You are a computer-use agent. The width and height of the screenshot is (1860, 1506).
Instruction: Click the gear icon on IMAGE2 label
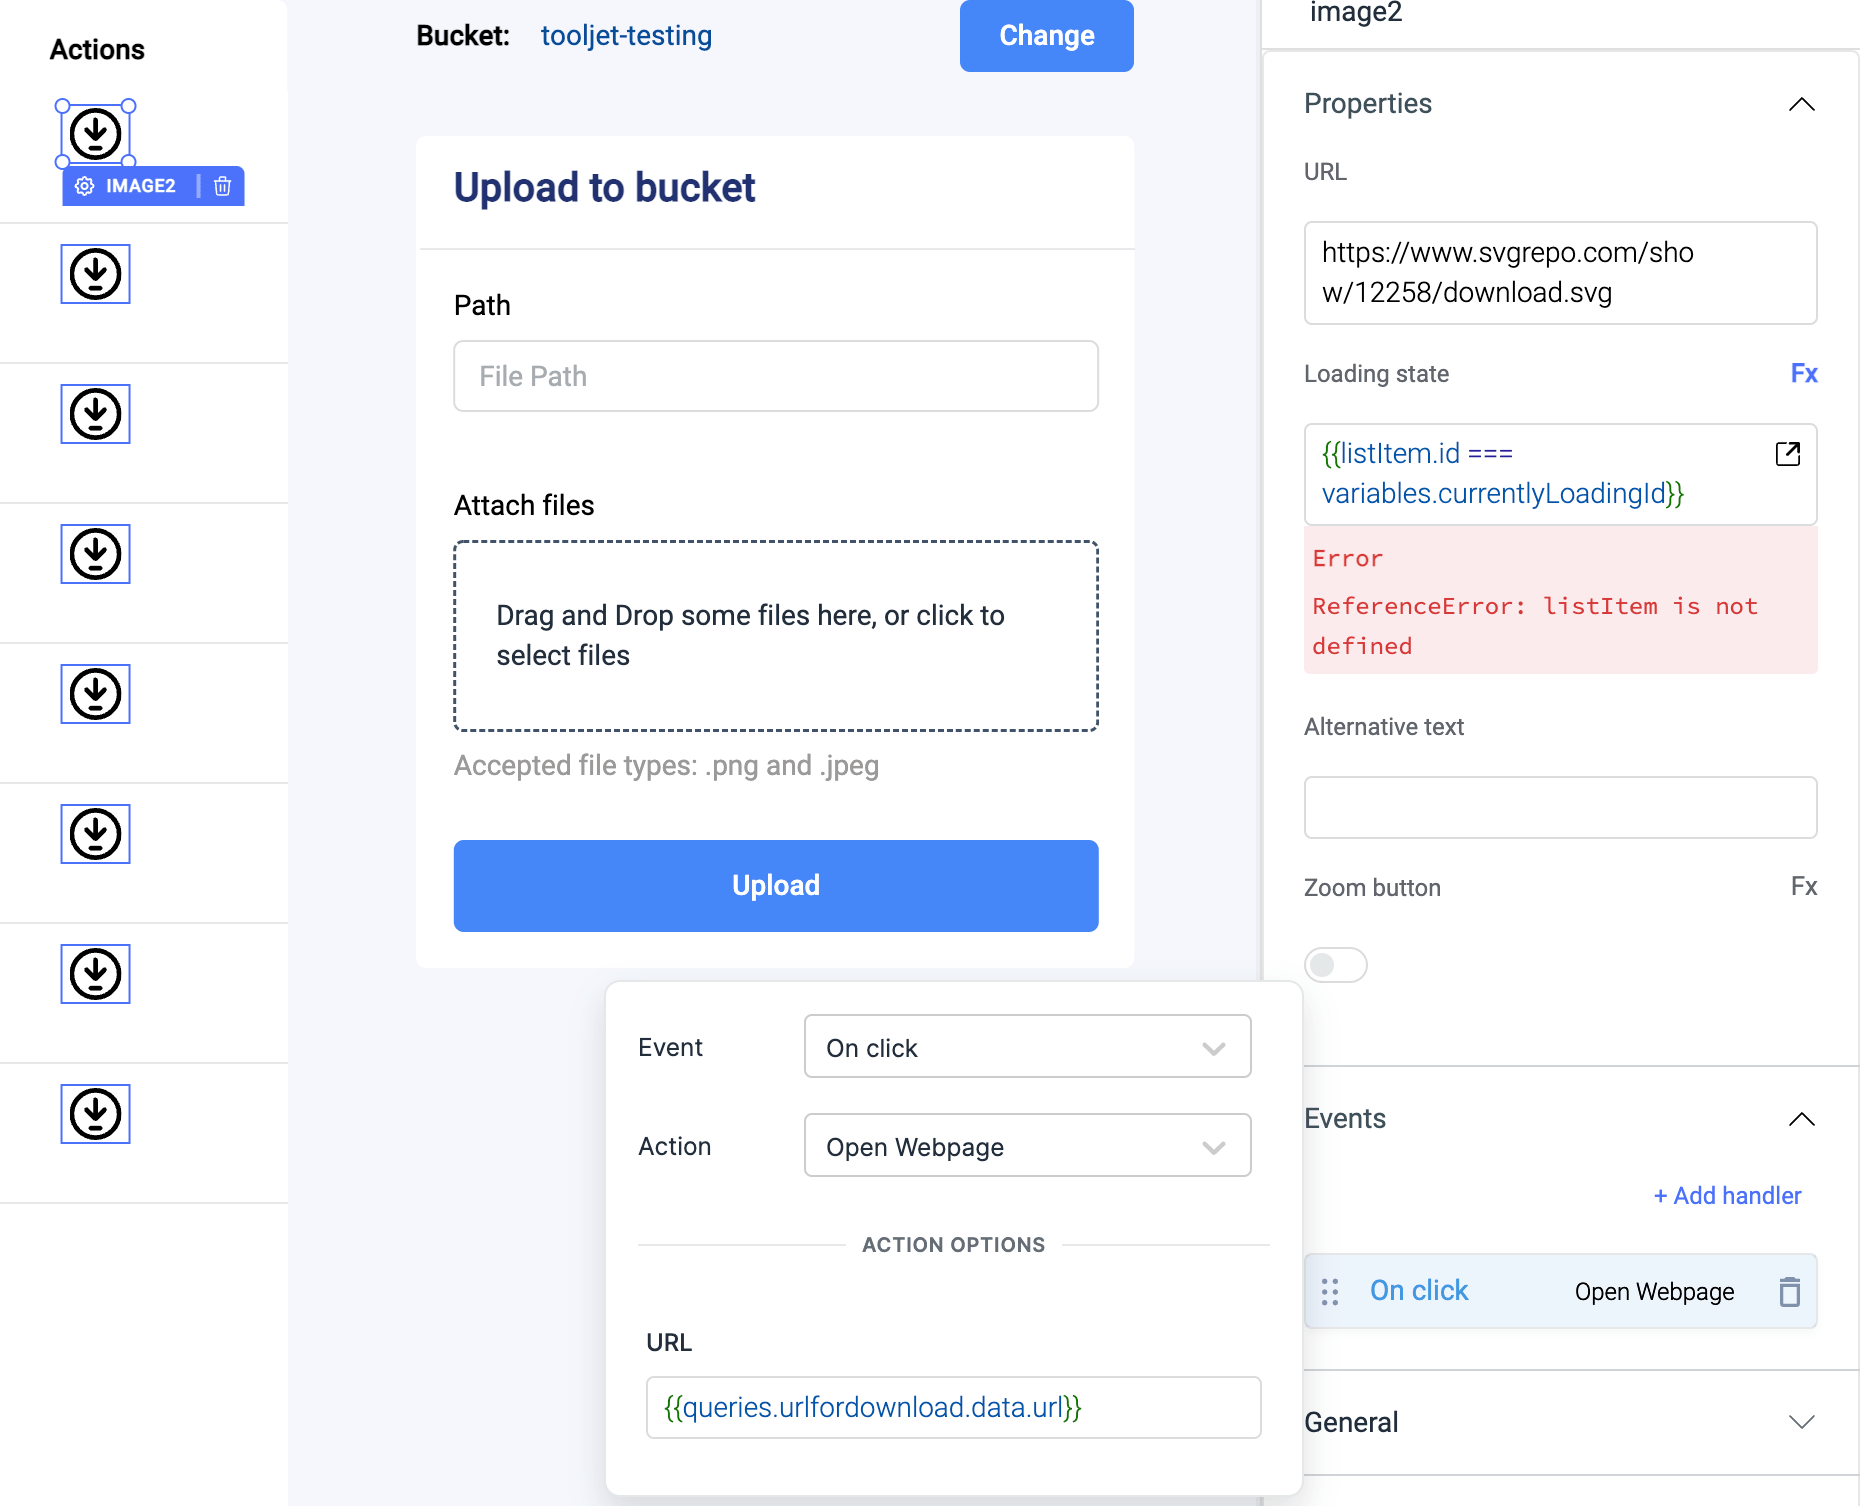(x=85, y=186)
